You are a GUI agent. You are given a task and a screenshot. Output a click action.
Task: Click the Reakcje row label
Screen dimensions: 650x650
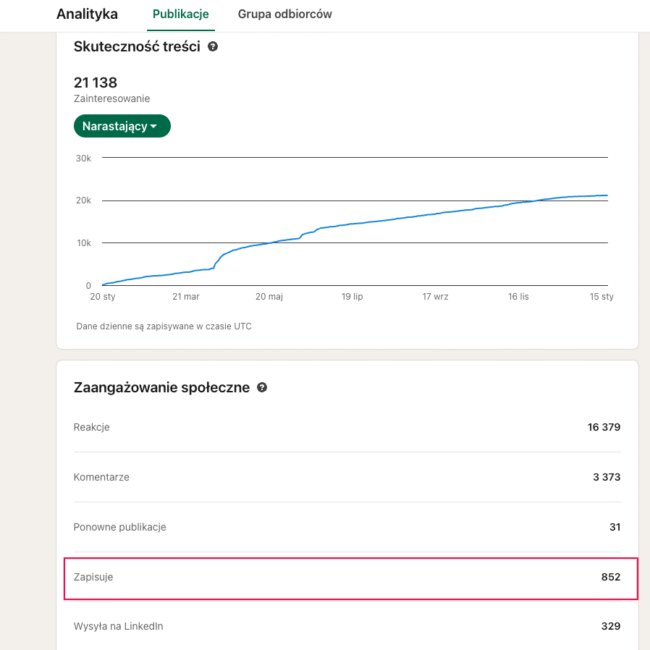coord(92,427)
